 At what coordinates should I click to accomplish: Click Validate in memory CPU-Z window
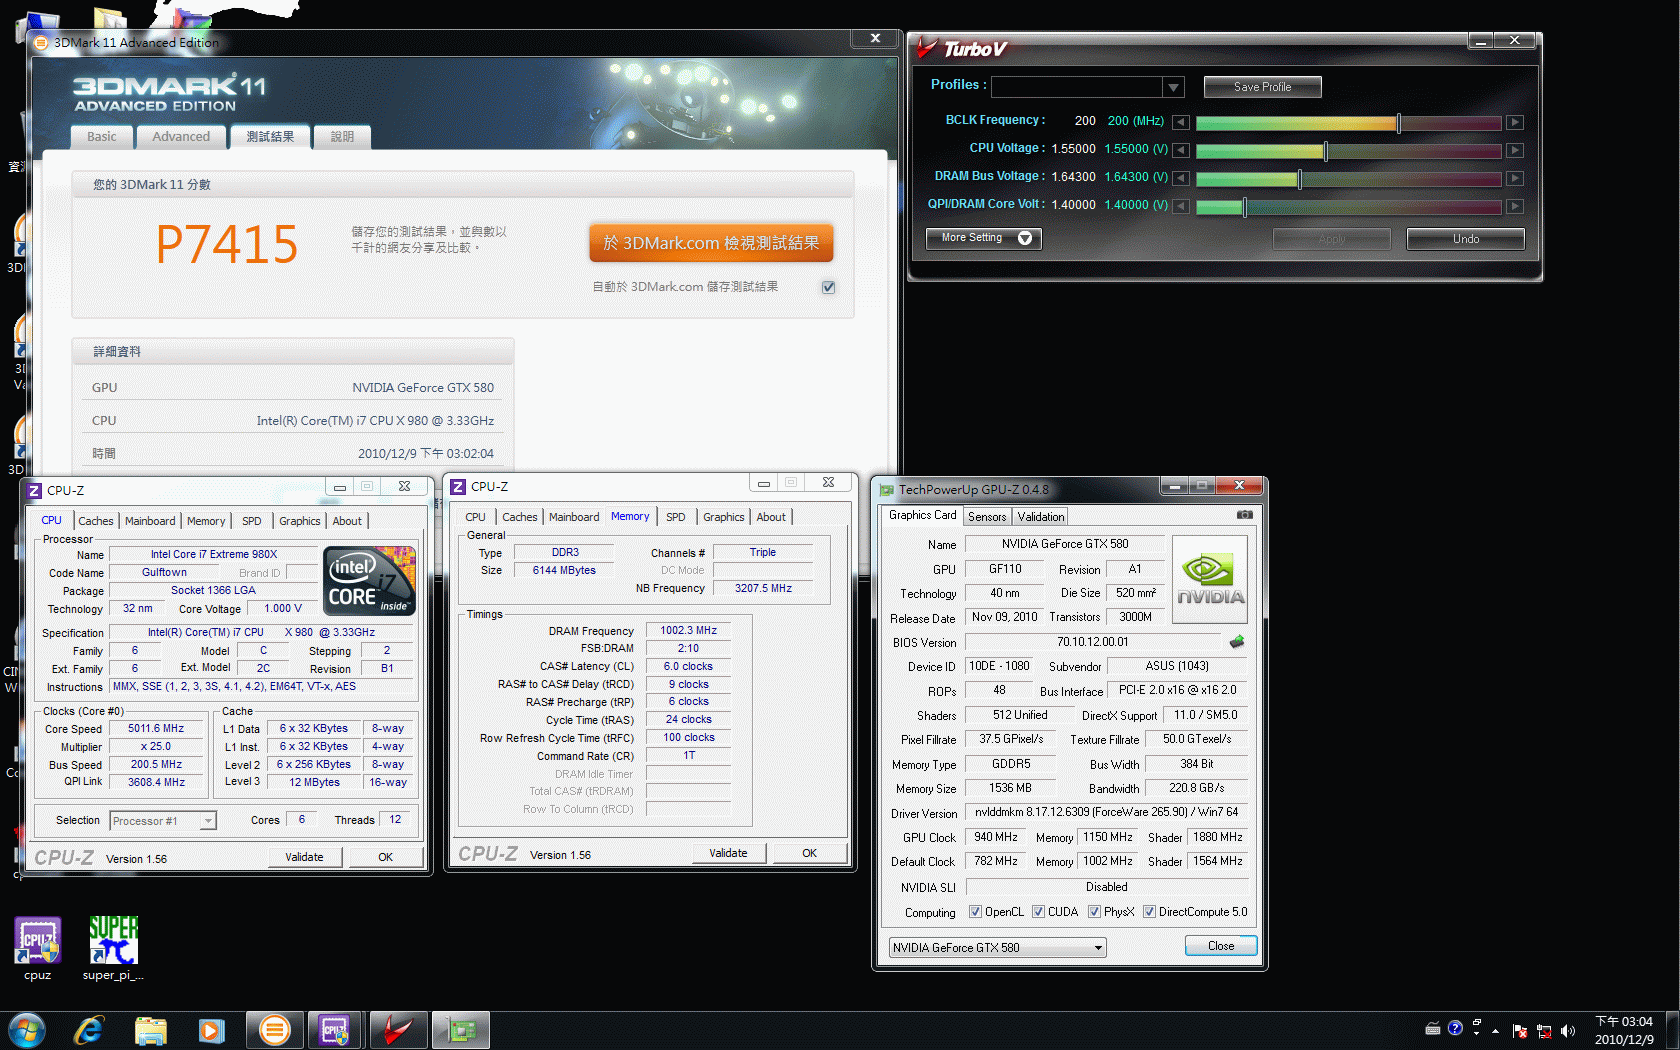(728, 853)
